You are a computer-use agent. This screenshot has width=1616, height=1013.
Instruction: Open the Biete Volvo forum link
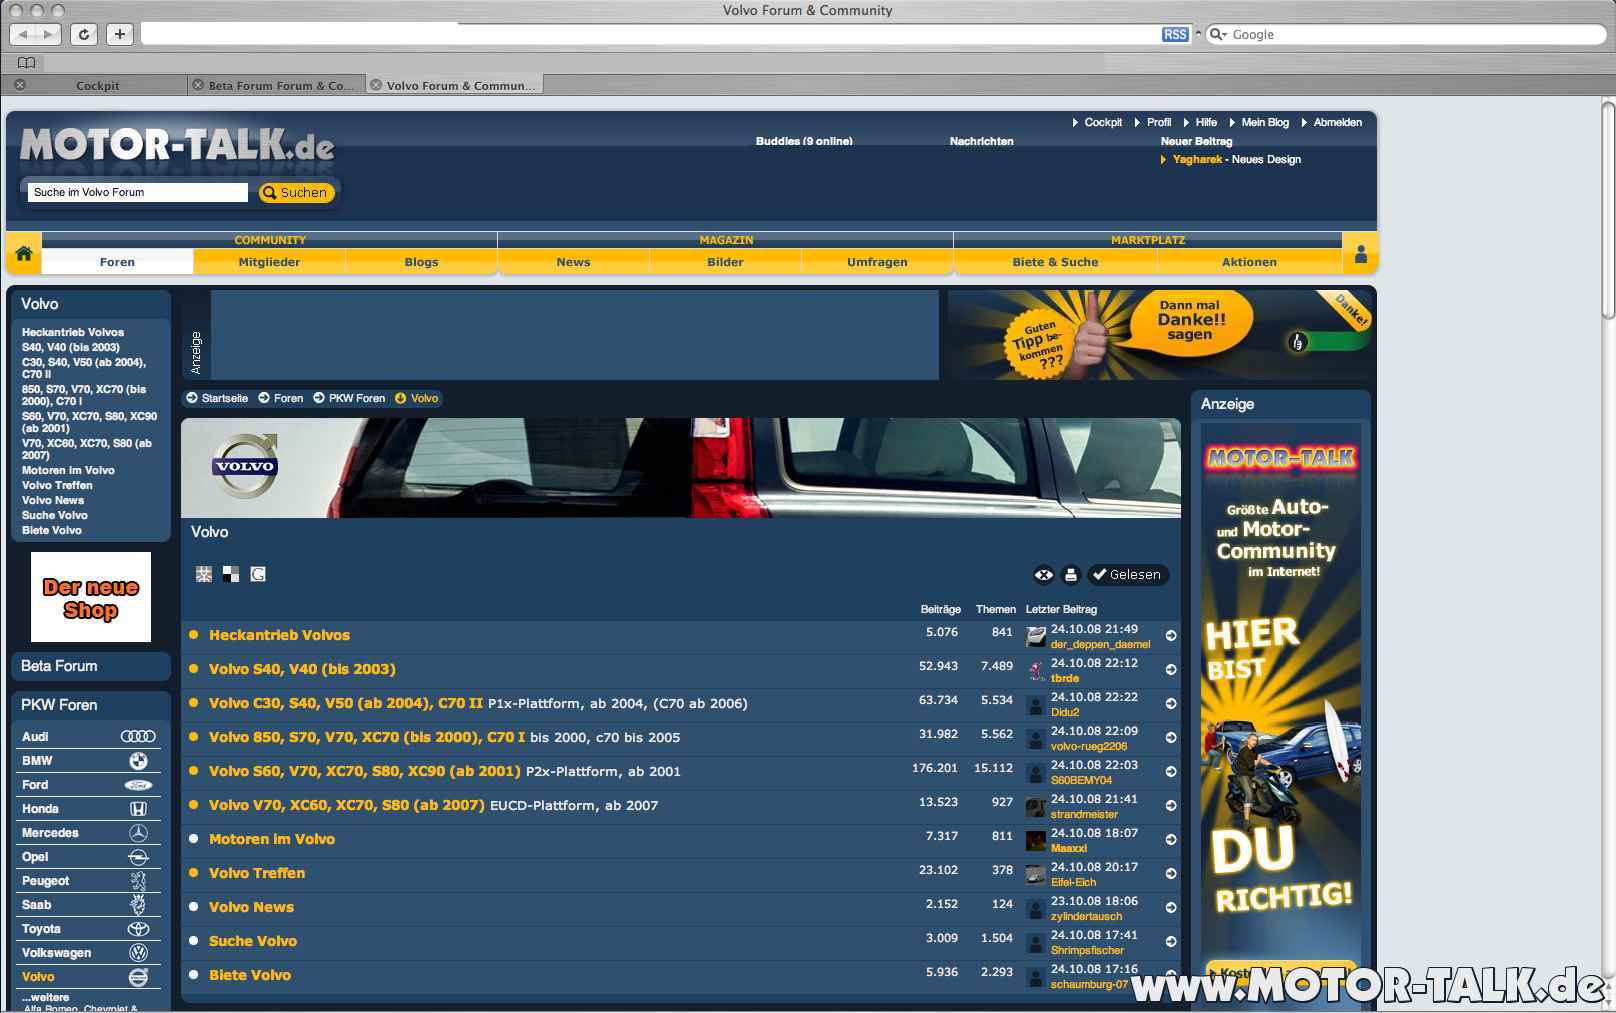[x=250, y=975]
